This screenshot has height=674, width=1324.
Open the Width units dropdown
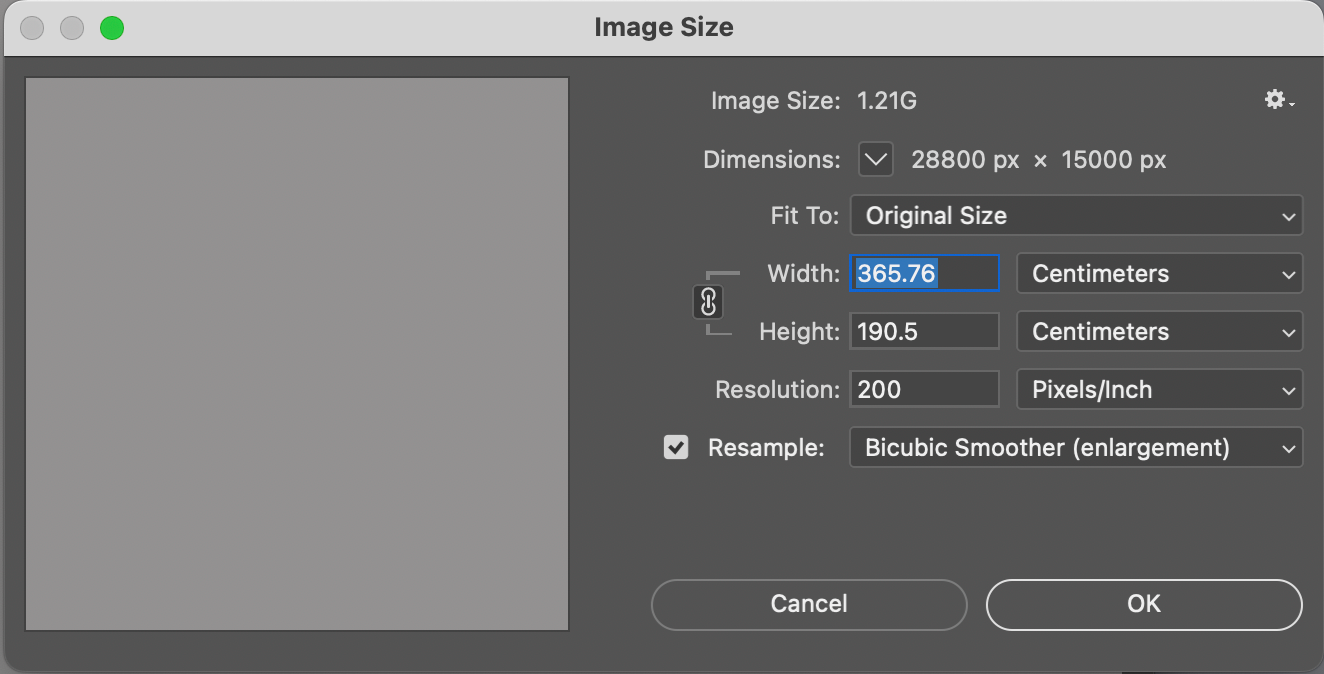(1159, 274)
